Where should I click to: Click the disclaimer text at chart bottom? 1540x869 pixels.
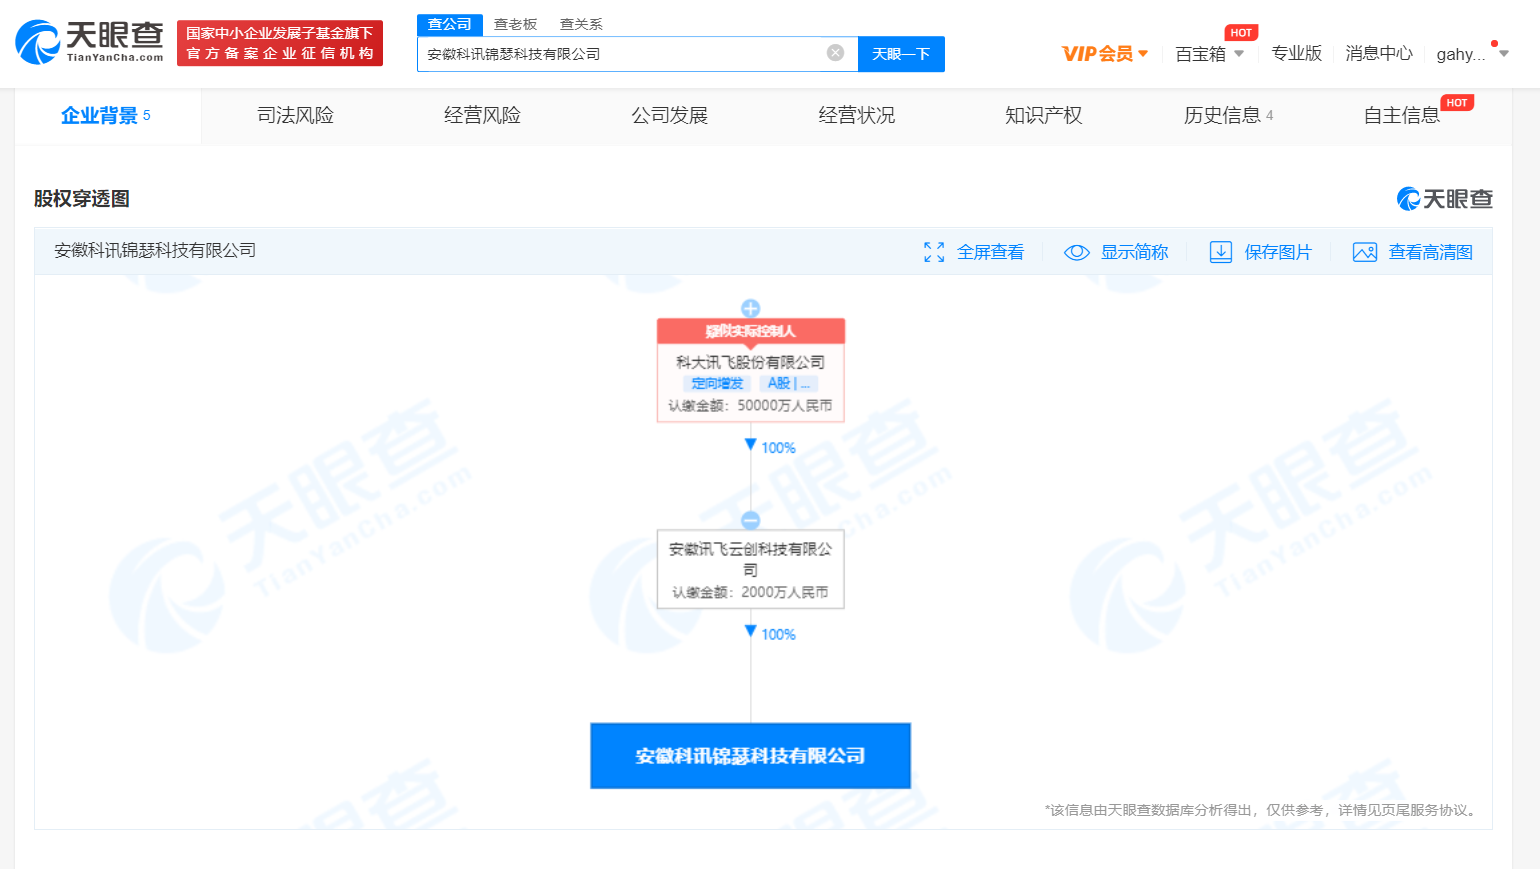pos(1262,810)
